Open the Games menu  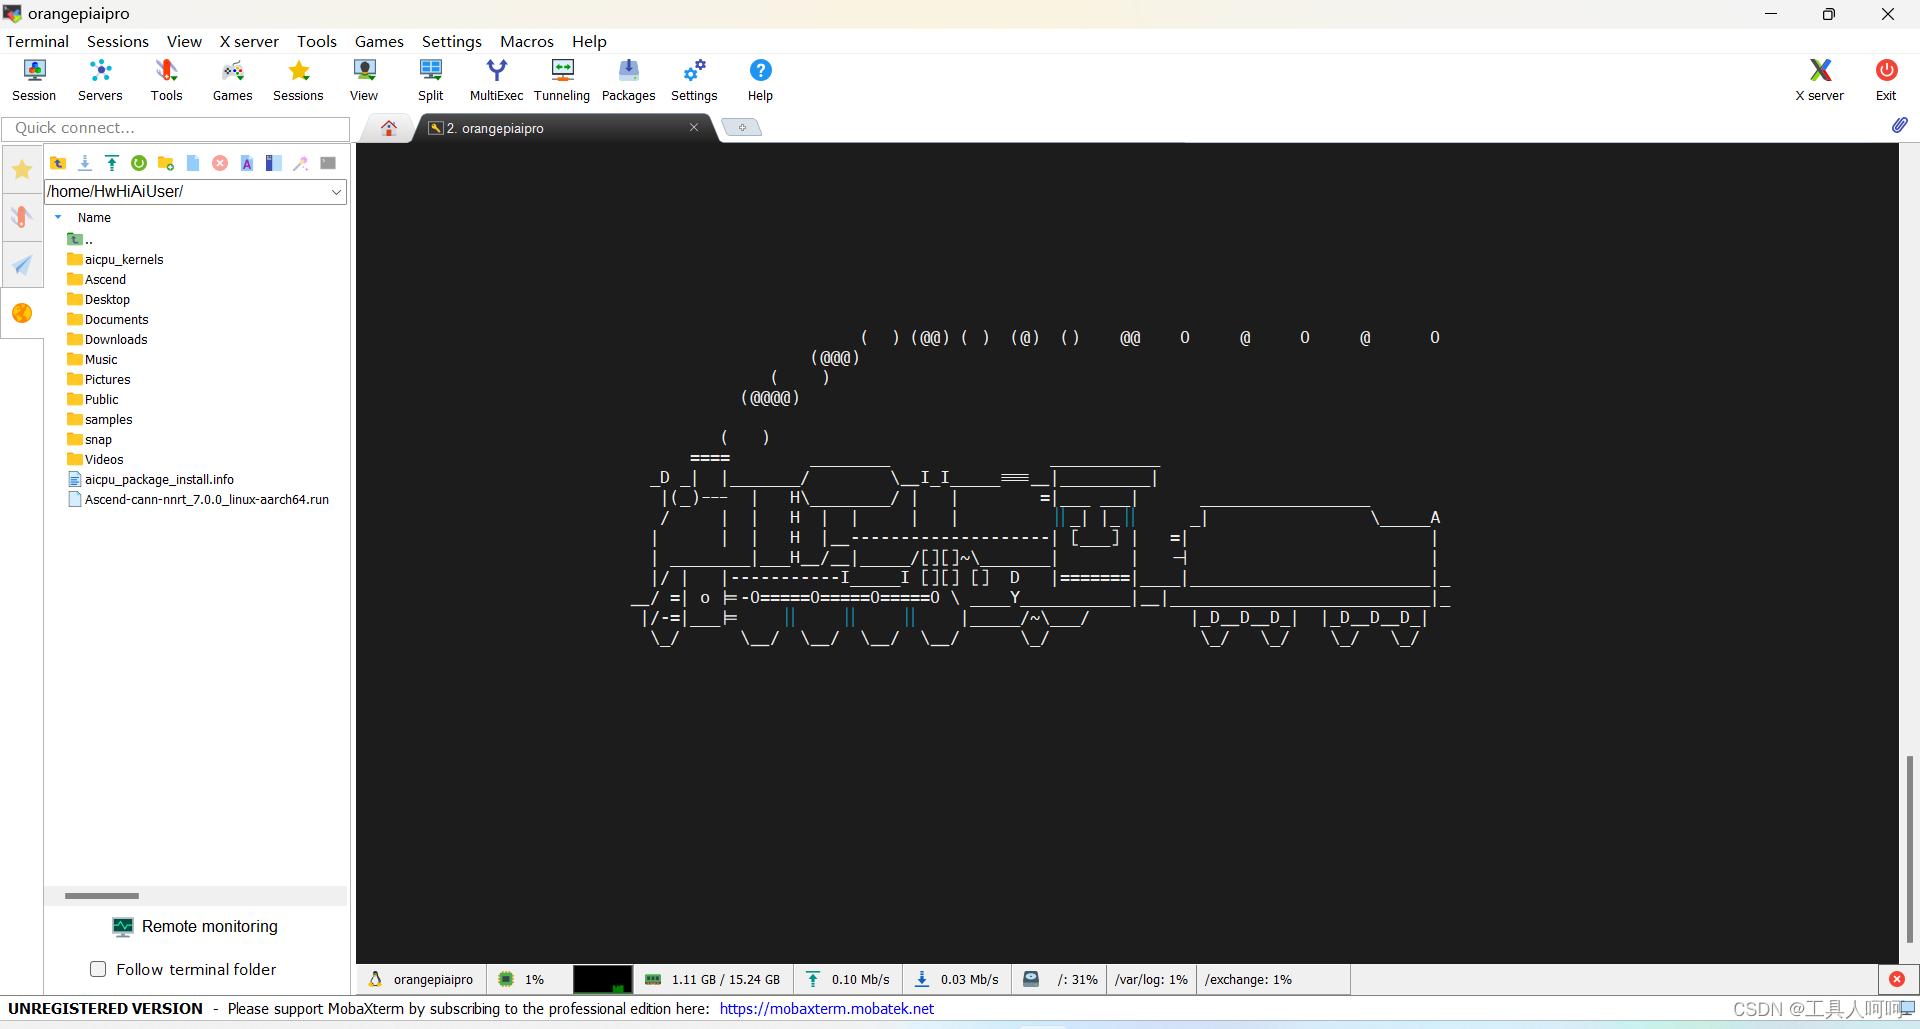click(x=379, y=41)
